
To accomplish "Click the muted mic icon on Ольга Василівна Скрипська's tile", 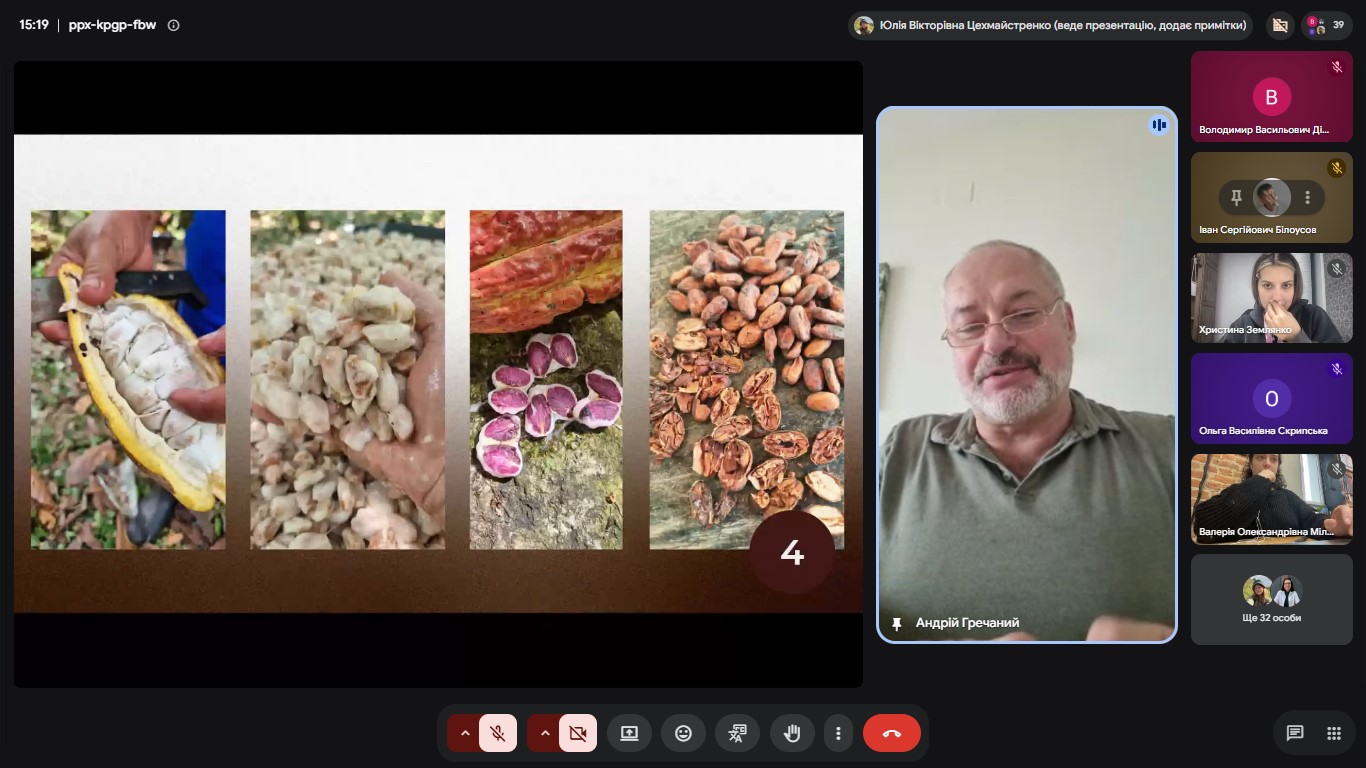I will click(1337, 369).
